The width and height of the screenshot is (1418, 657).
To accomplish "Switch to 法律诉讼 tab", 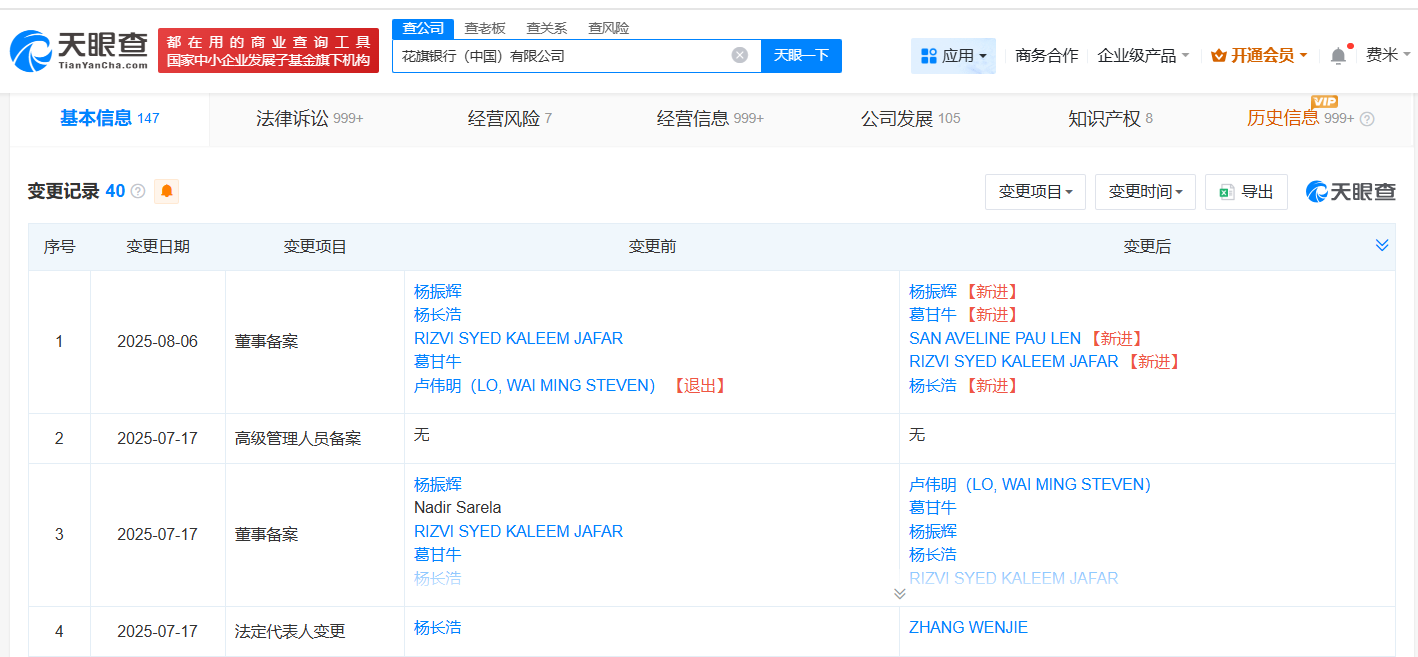I will click(309, 119).
